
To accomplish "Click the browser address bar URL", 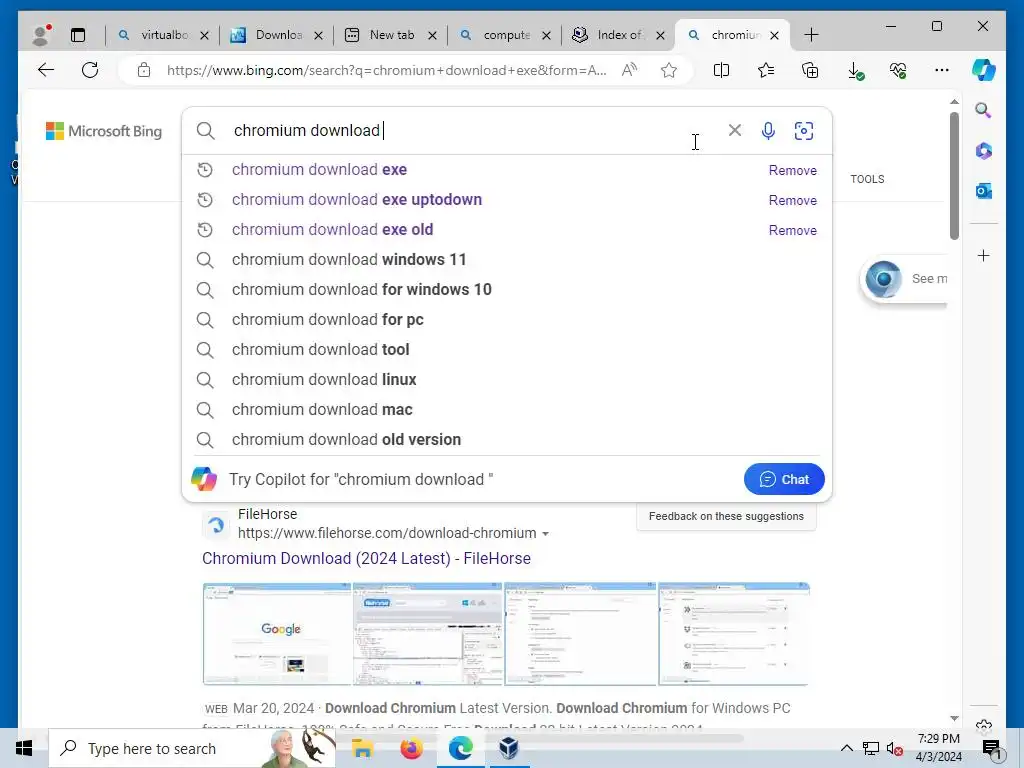I will tap(387, 70).
